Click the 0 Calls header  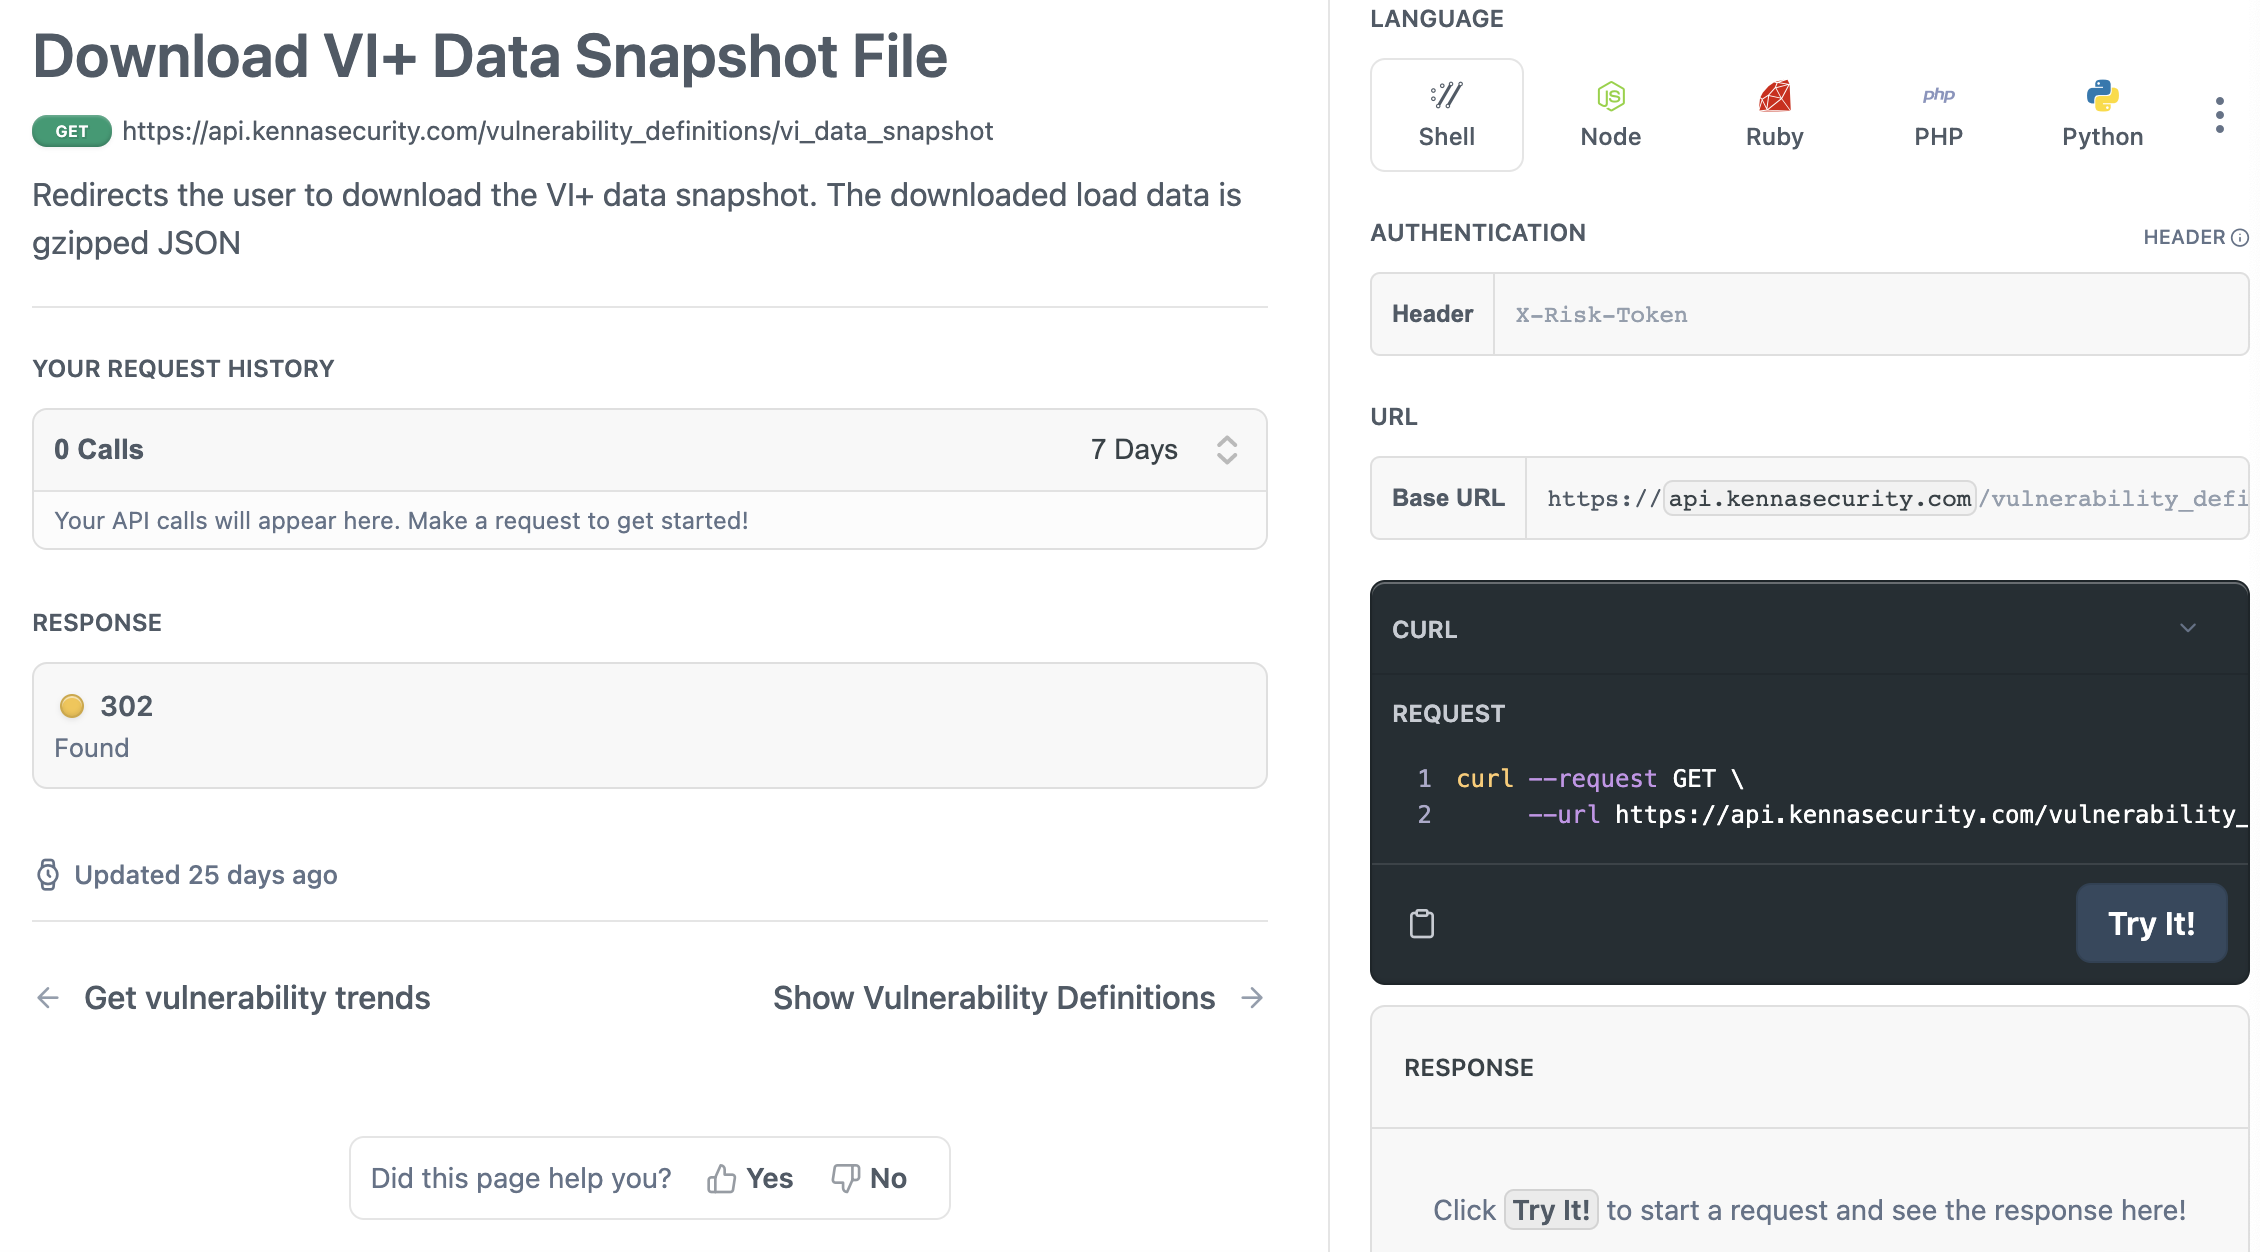point(99,450)
